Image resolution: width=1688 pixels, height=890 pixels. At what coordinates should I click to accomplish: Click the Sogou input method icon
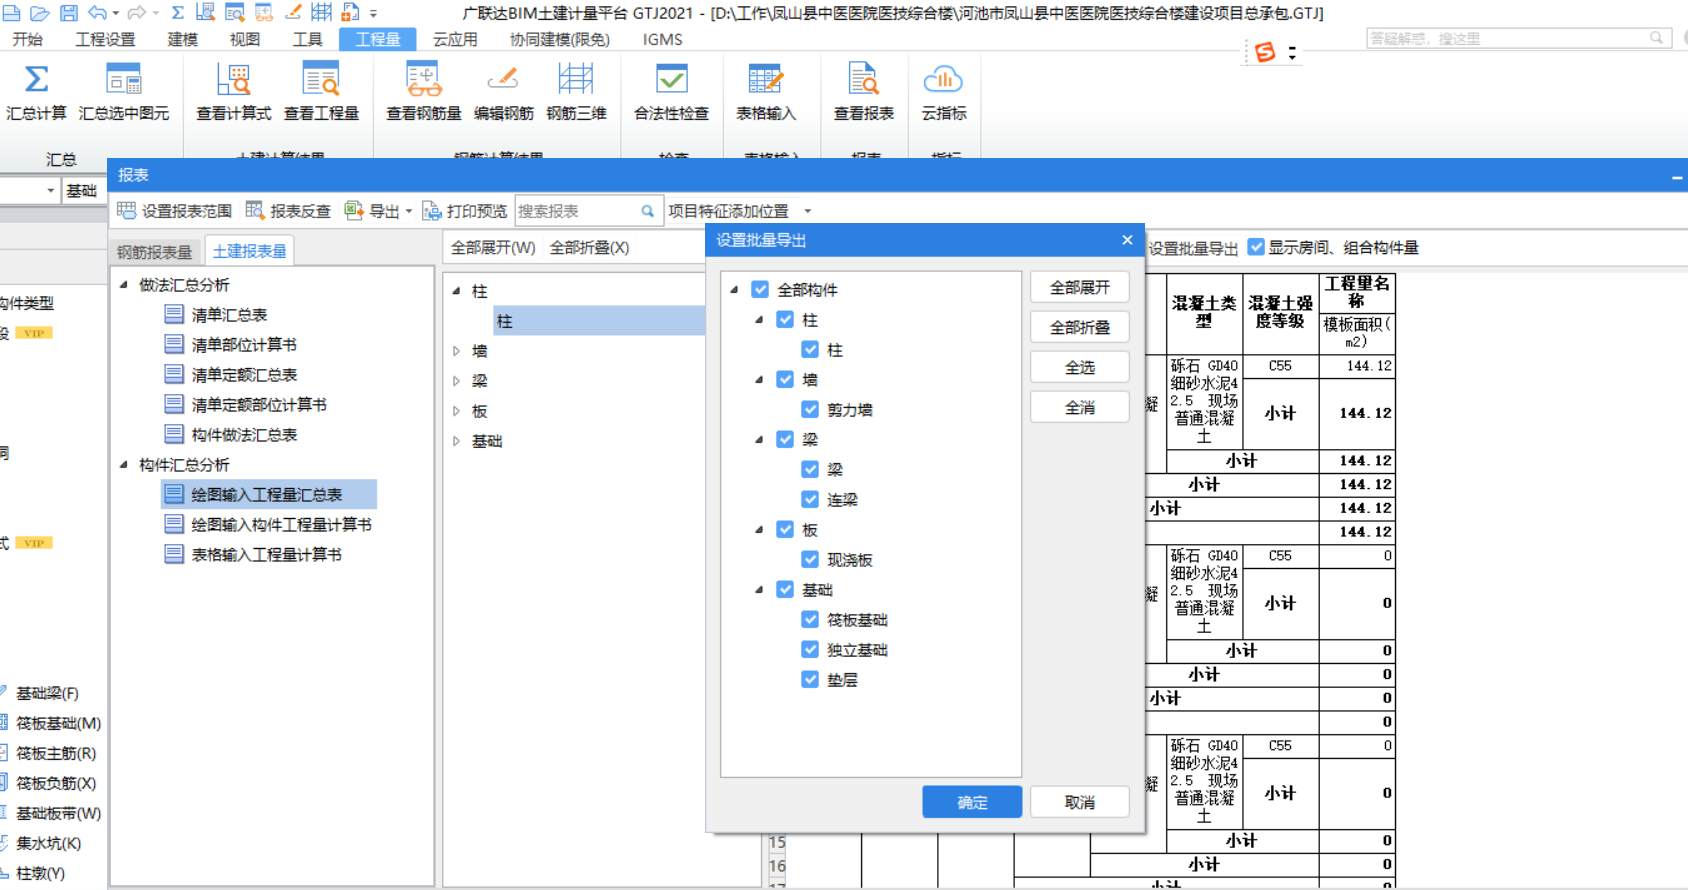1265,52
